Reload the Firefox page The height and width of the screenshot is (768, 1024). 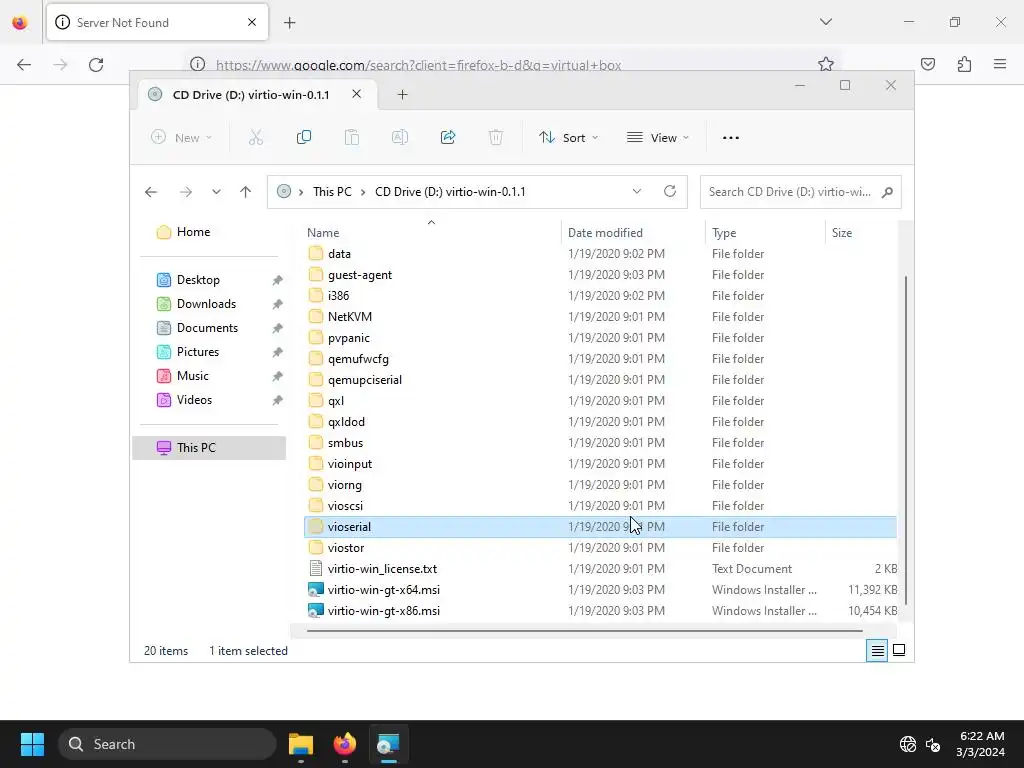[x=96, y=65]
